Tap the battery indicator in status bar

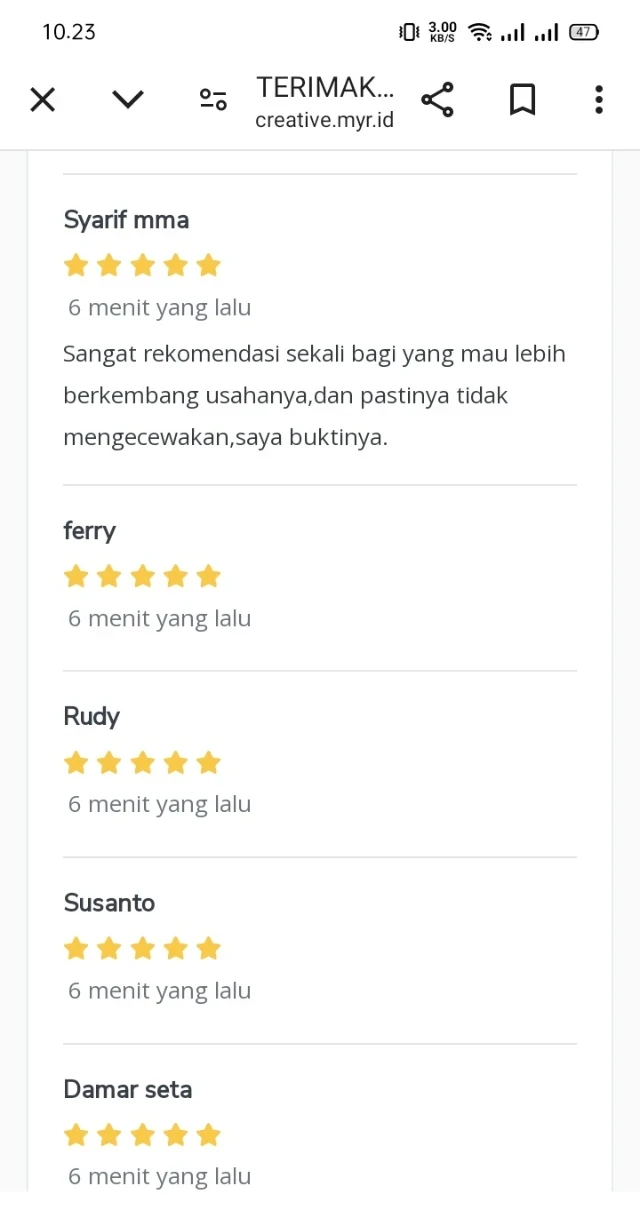584,32
